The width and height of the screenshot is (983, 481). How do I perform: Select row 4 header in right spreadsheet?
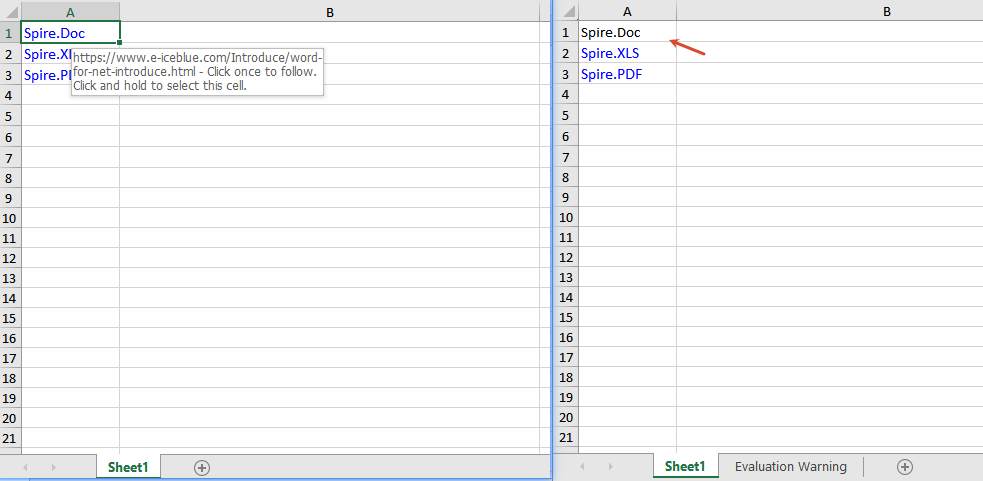pos(566,94)
